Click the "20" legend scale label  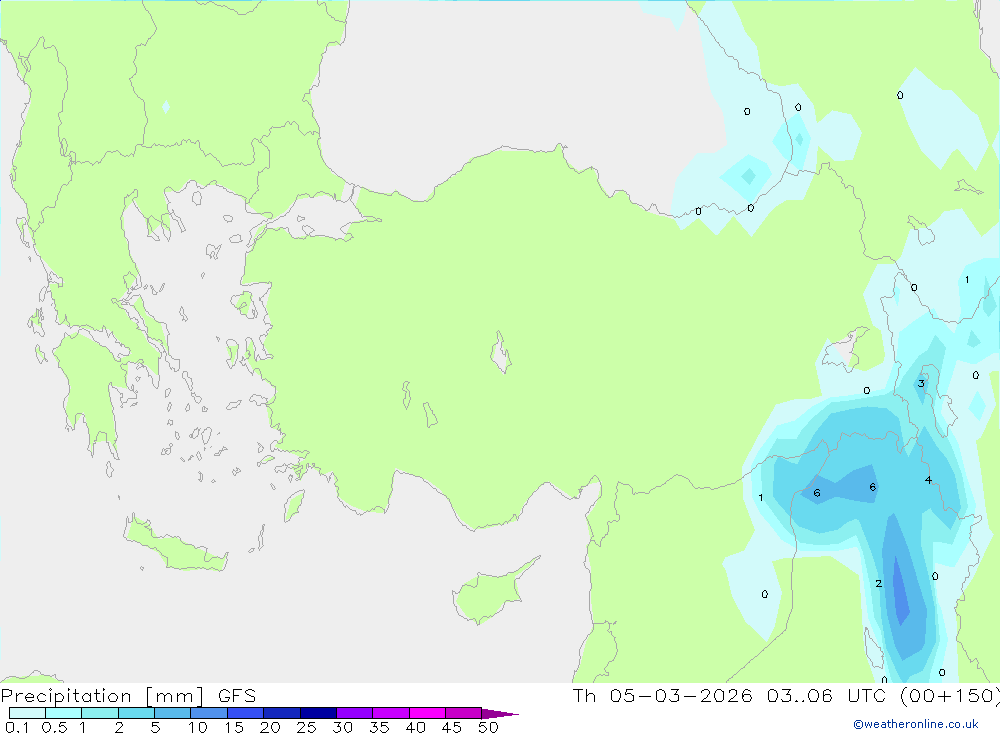[270, 727]
